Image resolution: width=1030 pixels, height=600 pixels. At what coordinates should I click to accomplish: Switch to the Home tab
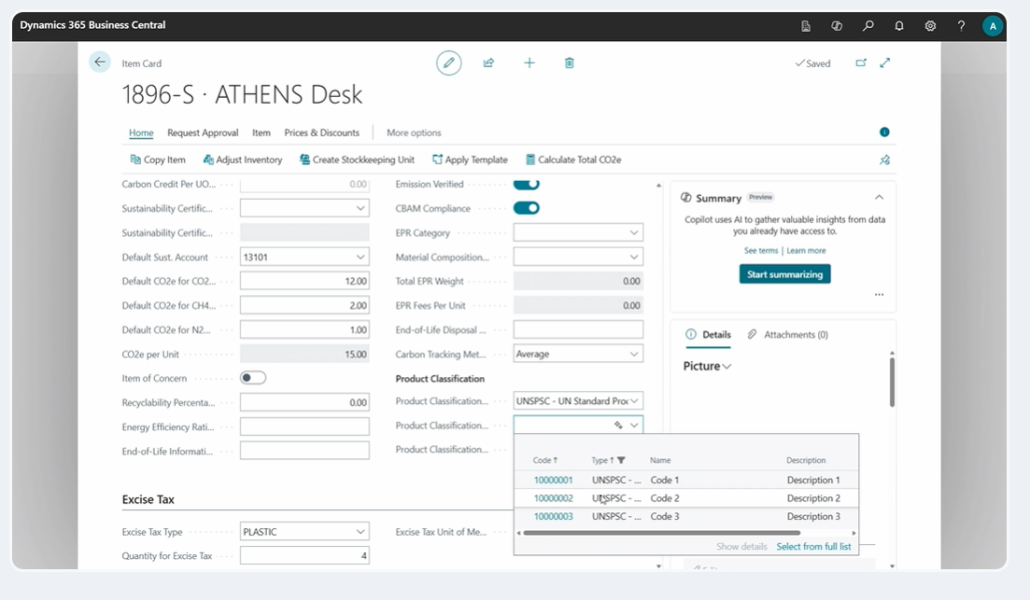click(141, 133)
